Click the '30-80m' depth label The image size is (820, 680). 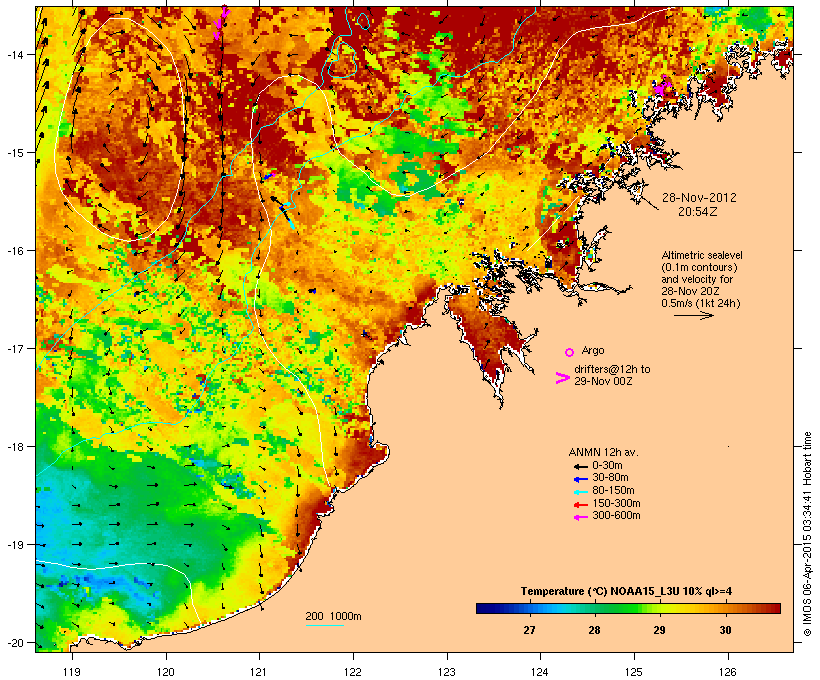tap(610, 478)
